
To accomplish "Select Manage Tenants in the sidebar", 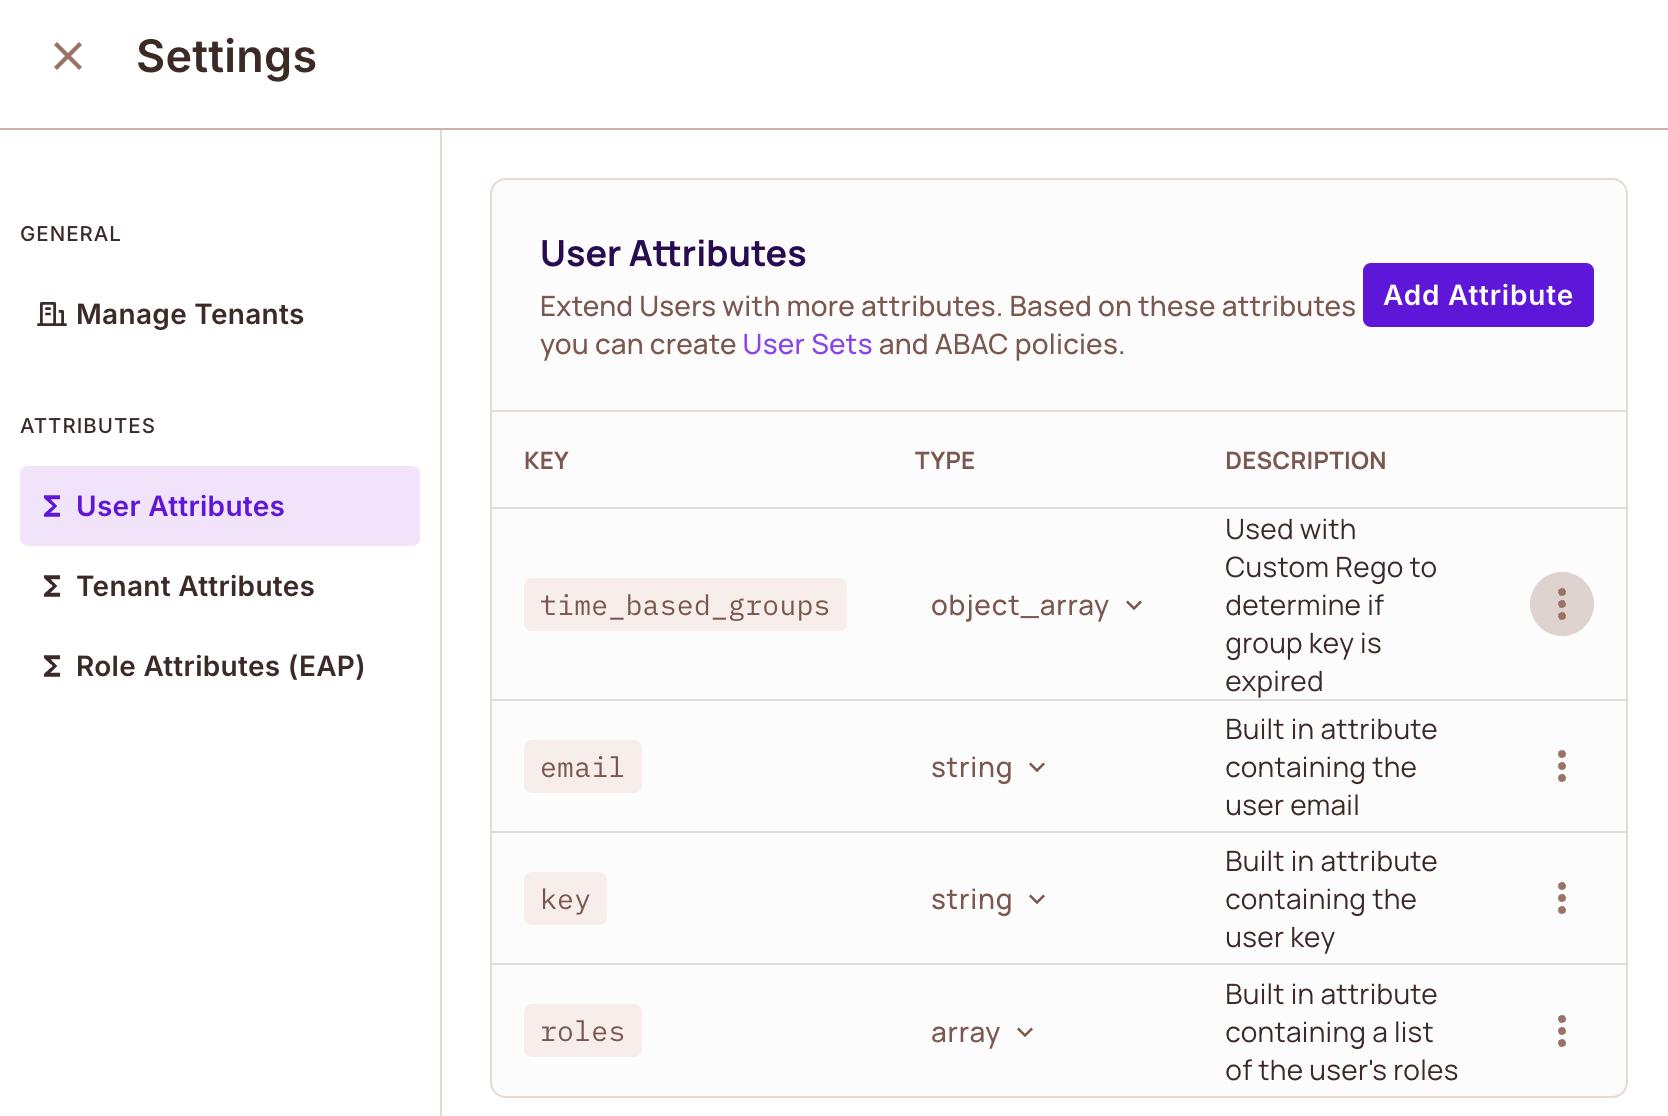I will pos(190,314).
